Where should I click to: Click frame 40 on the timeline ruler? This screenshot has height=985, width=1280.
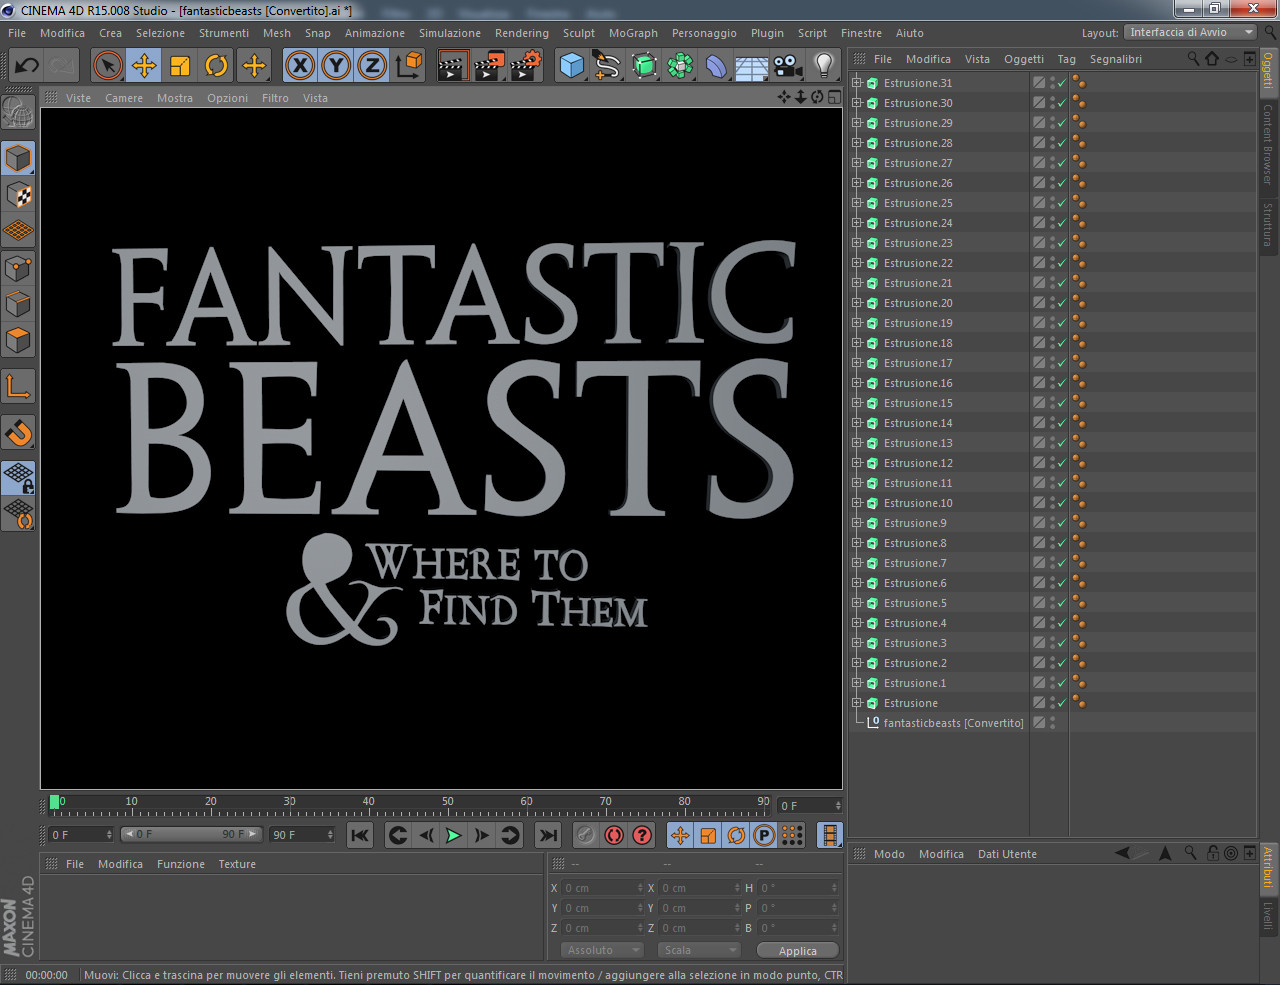click(369, 802)
